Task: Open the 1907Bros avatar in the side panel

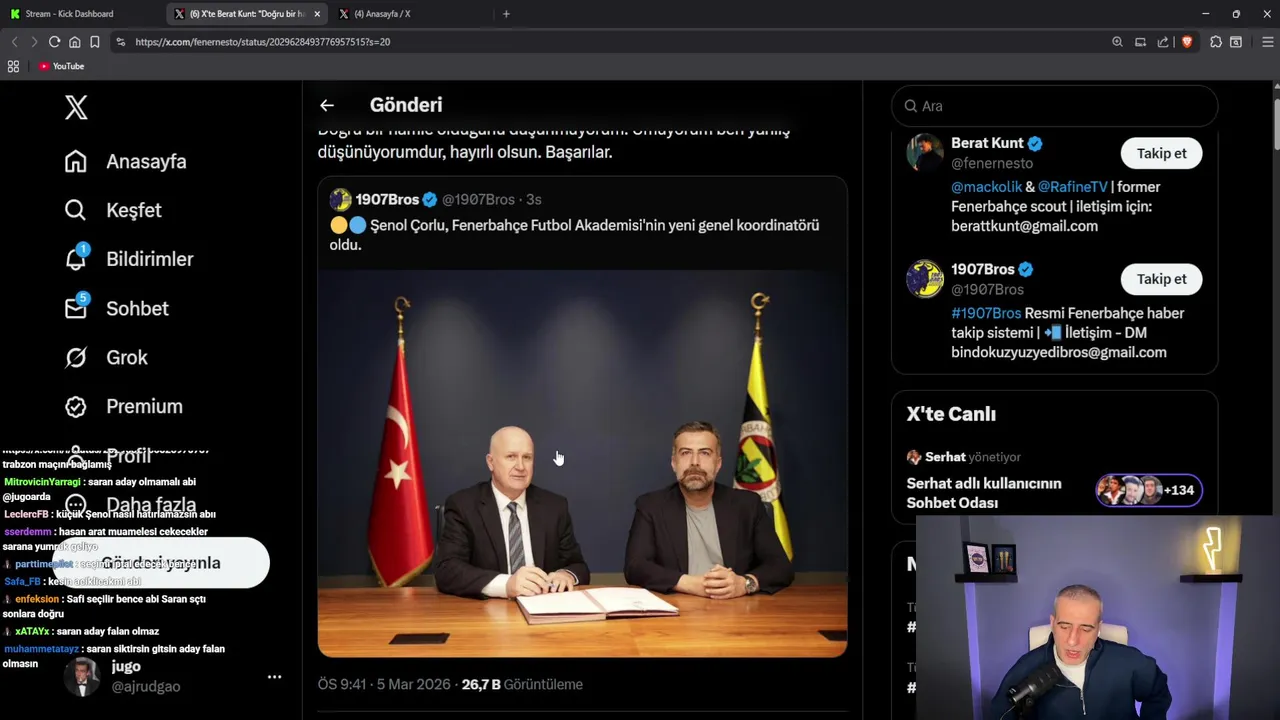Action: click(x=925, y=279)
